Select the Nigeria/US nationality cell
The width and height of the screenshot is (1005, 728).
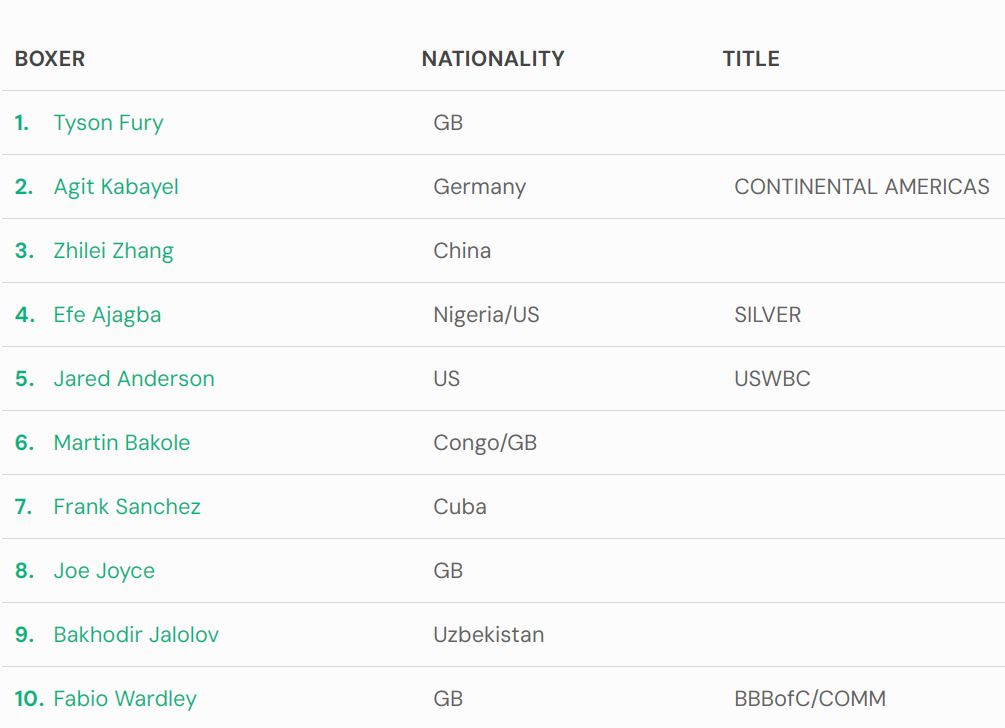[x=486, y=315]
